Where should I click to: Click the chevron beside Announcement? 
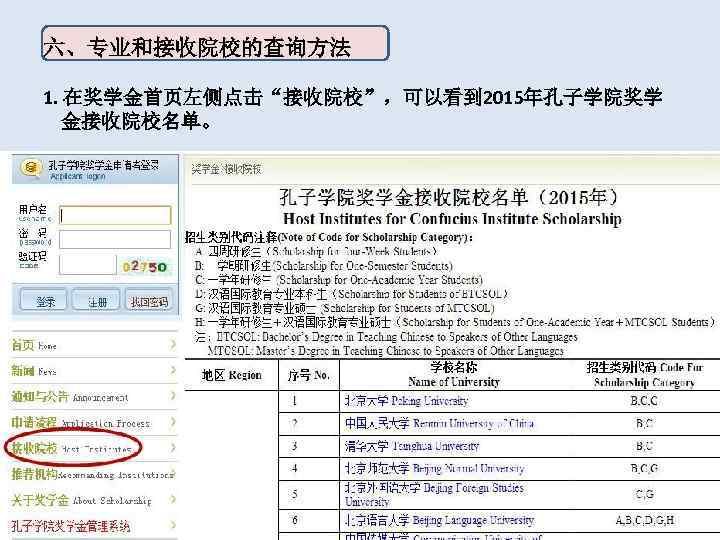(173, 395)
